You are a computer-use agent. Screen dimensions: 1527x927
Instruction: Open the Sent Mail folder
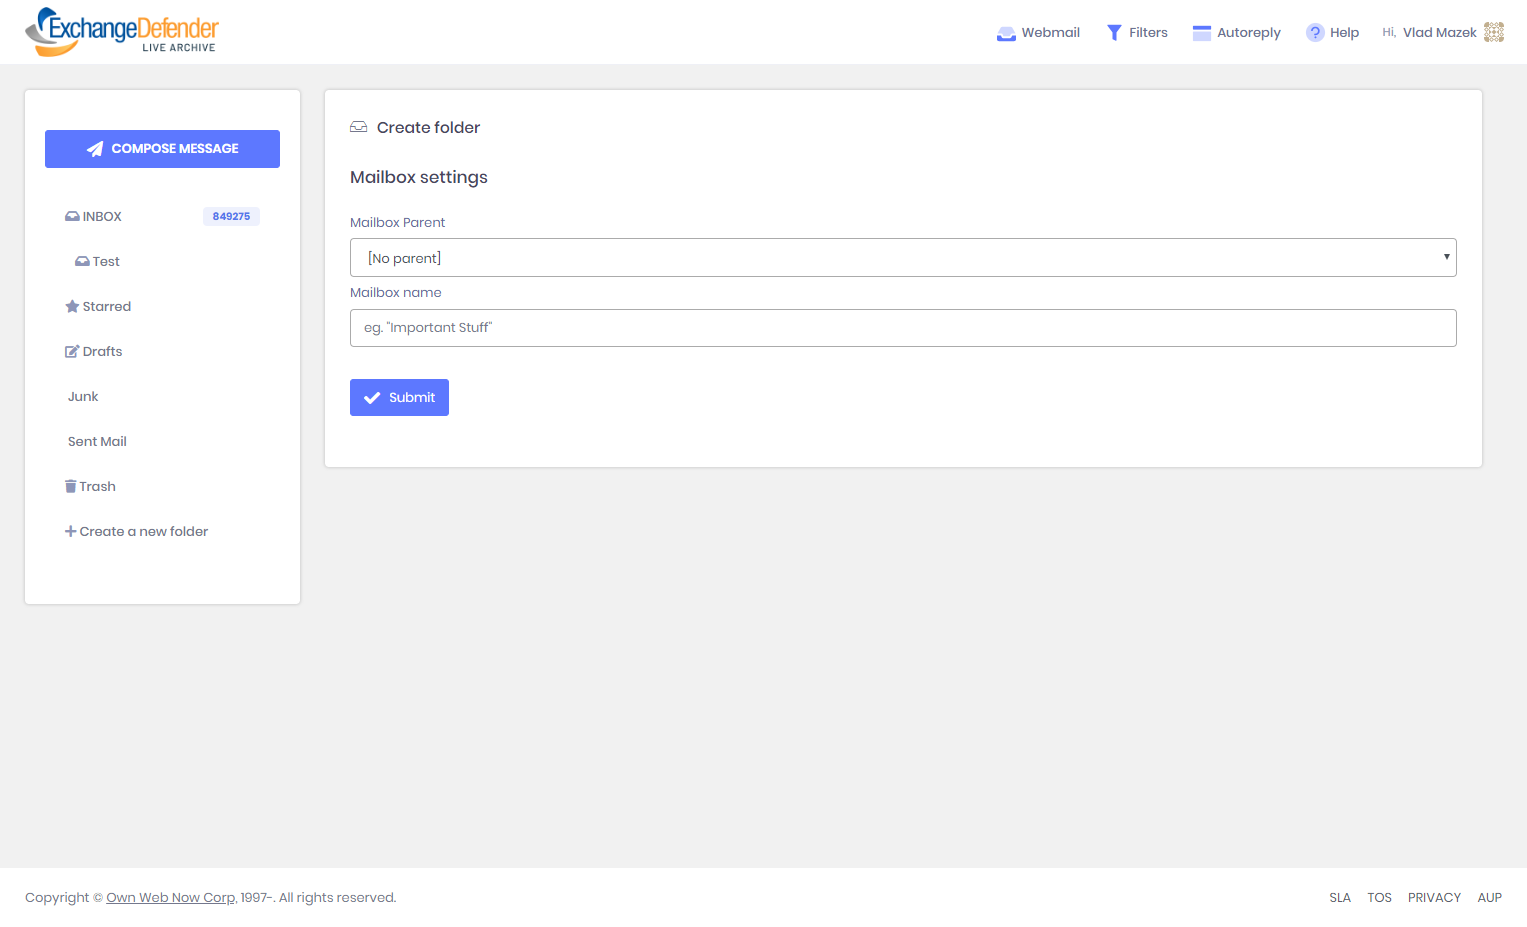click(x=97, y=442)
